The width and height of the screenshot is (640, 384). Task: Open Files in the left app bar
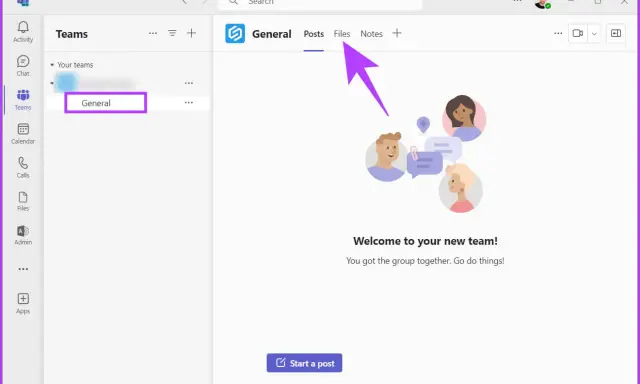(23, 201)
